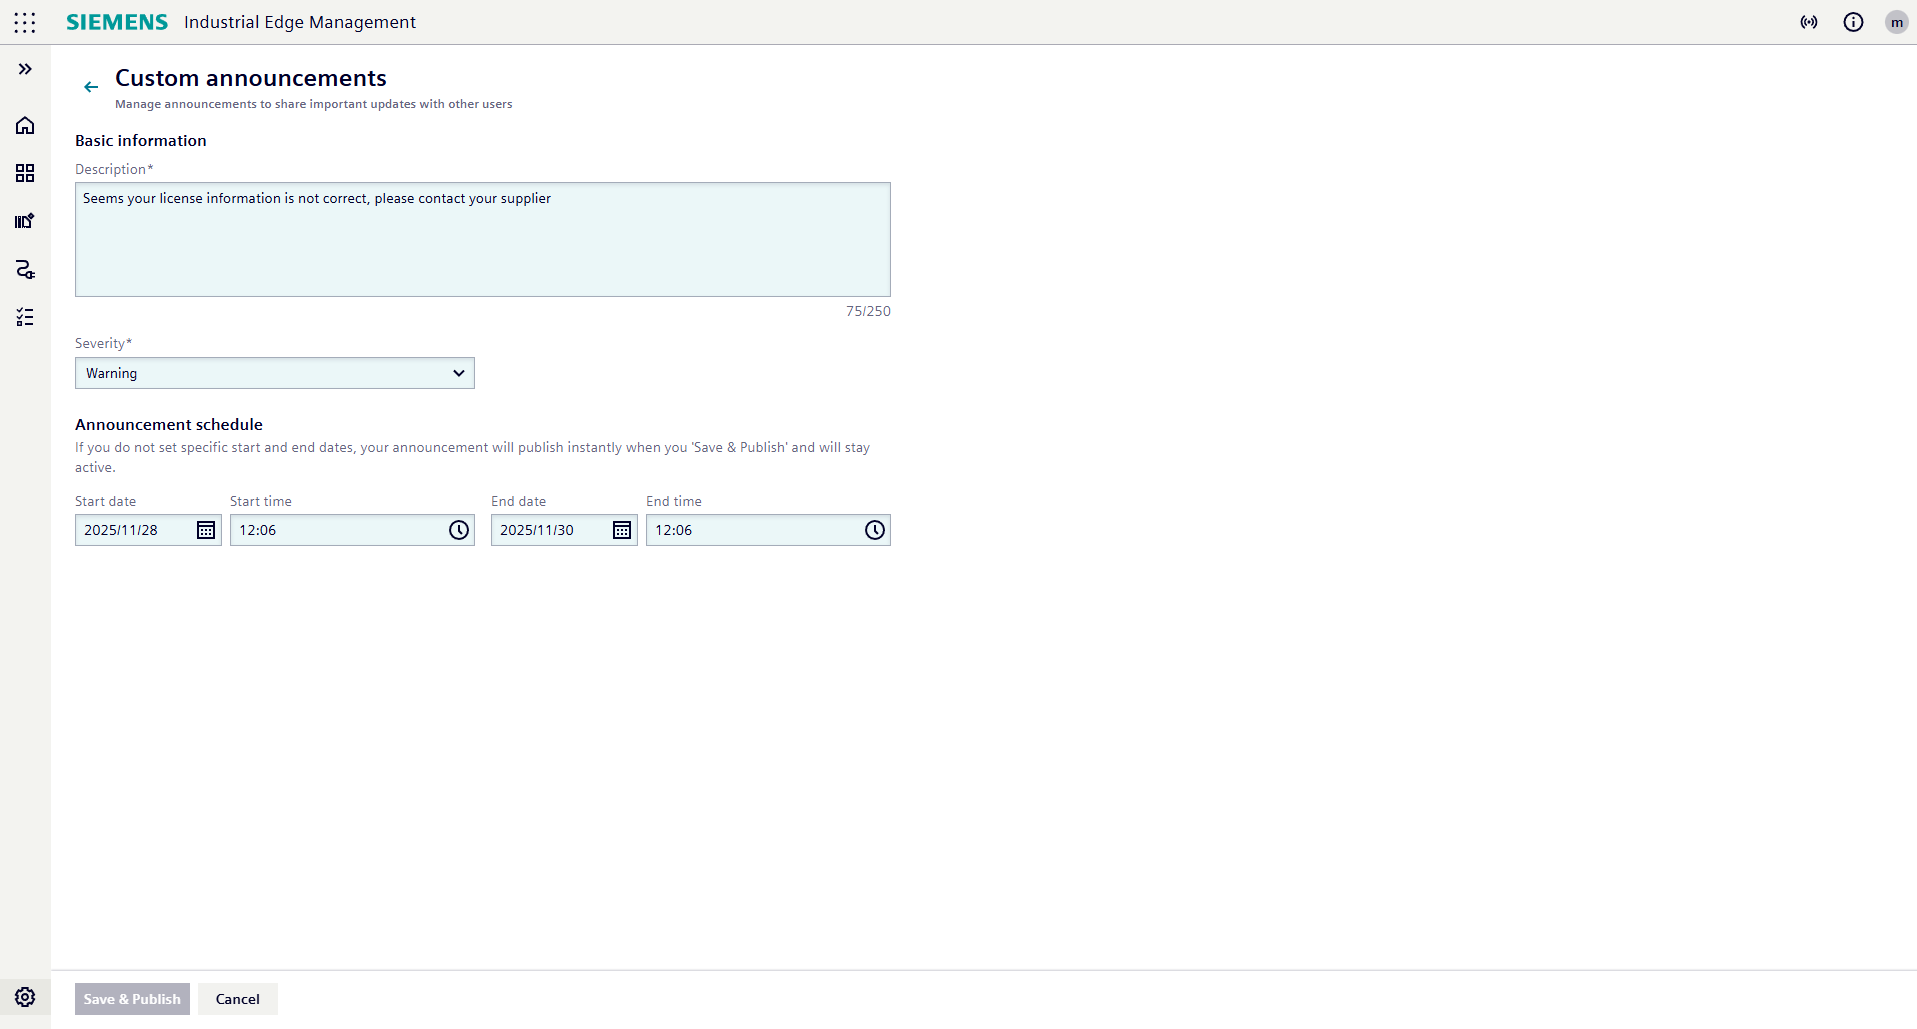1917x1029 pixels.
Task: Open the Severity dropdown showing Warning
Action: 274,373
